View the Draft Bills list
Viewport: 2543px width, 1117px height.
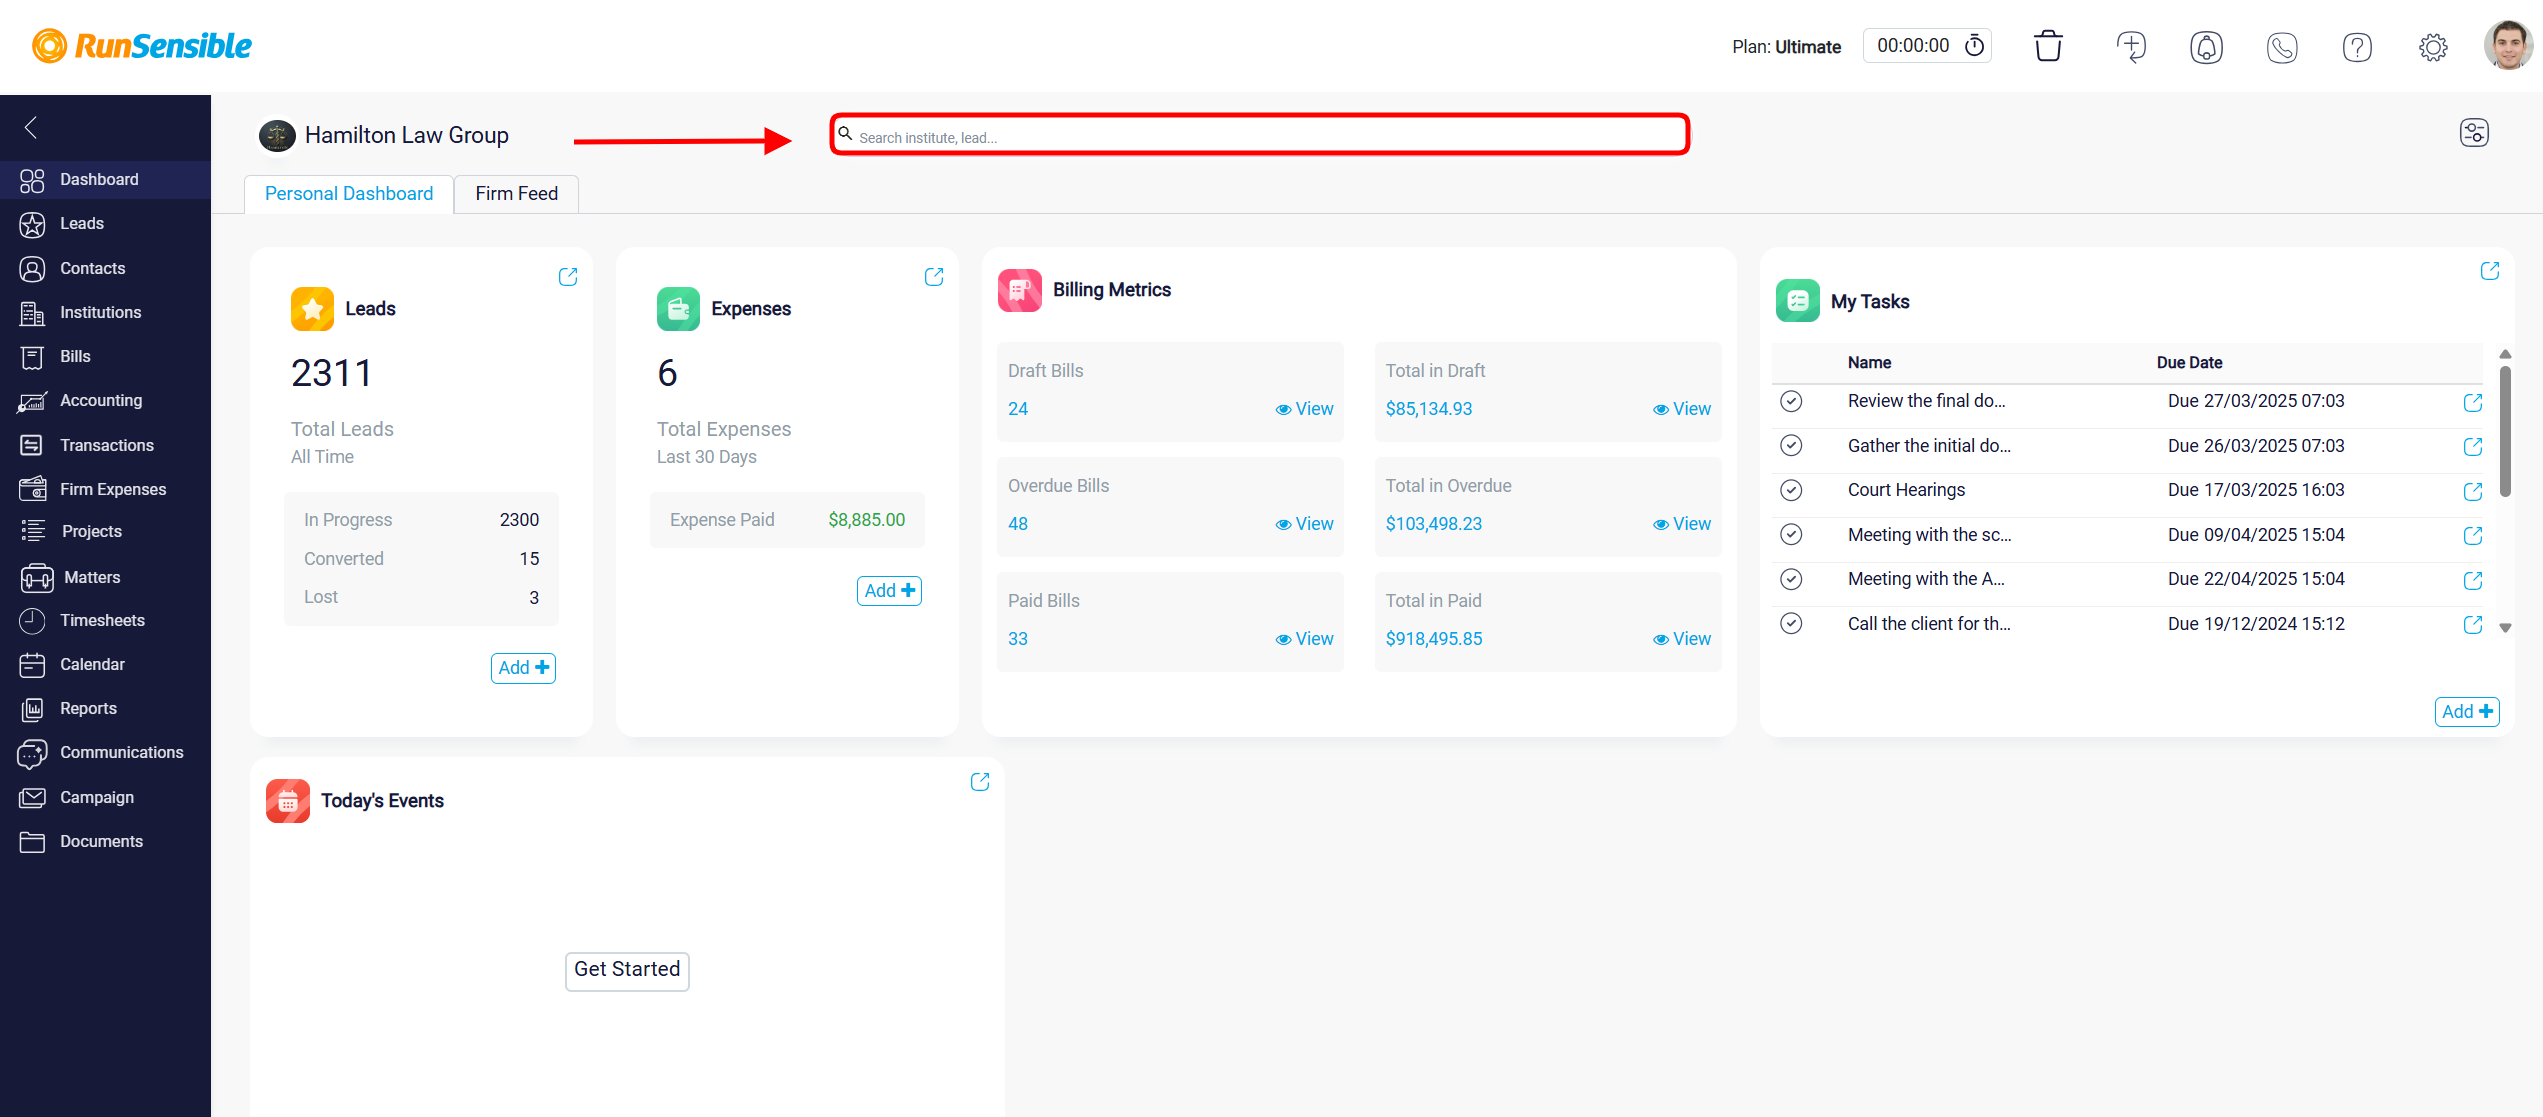pos(1304,409)
